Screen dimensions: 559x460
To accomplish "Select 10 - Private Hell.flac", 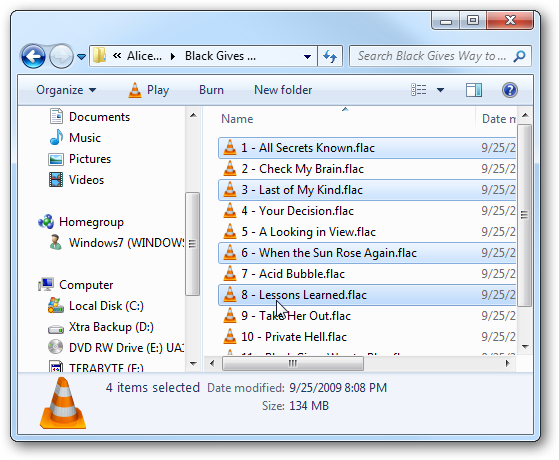I will (x=367, y=337).
